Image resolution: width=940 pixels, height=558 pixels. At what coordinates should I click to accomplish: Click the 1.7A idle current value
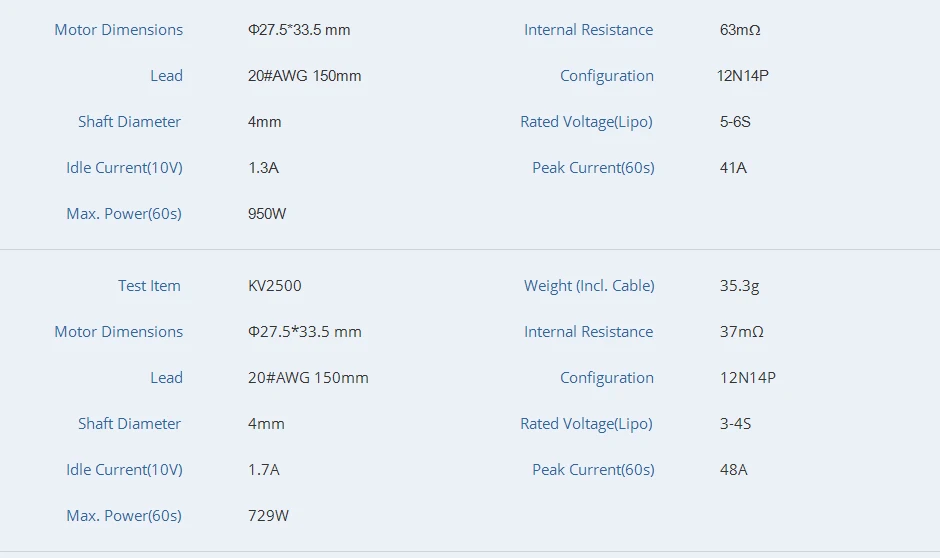click(264, 469)
